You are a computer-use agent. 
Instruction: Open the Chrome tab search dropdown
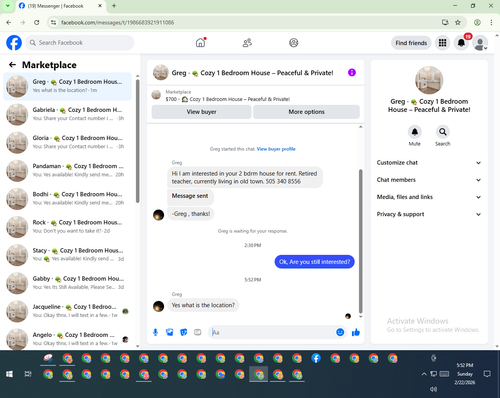click(x=7, y=6)
